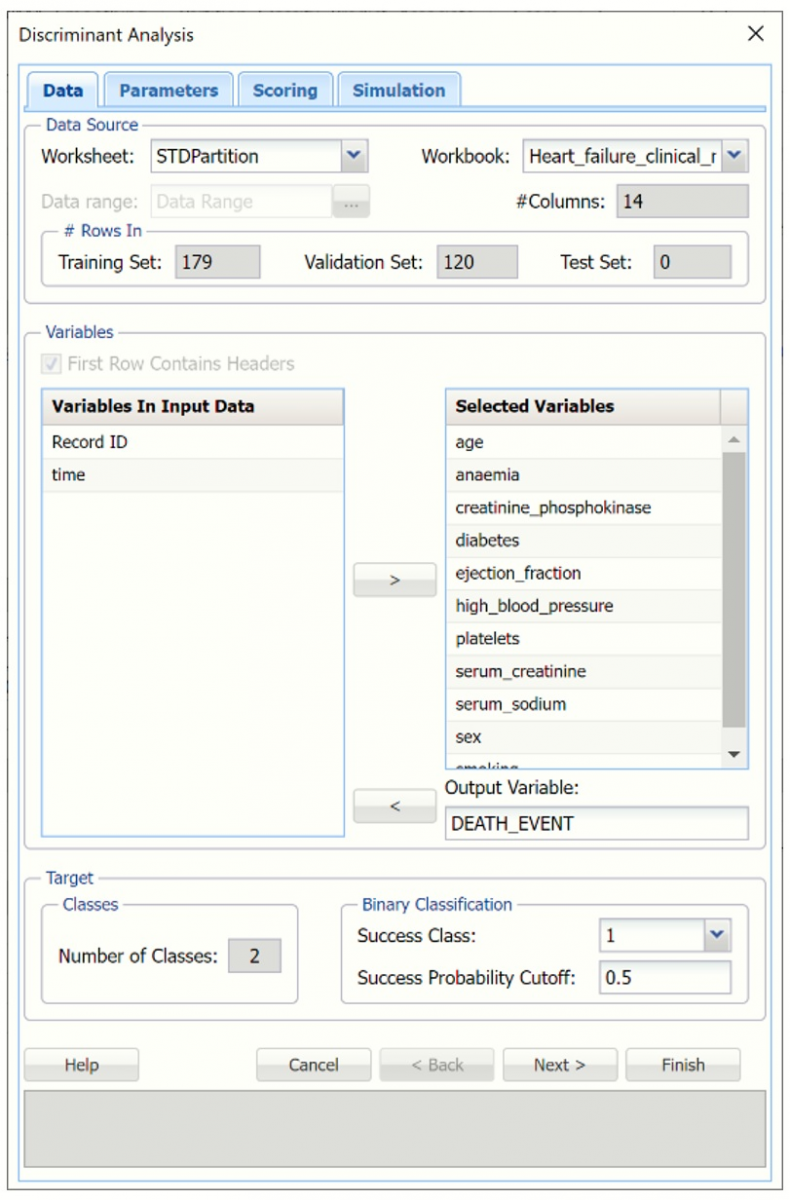Cancel the Discriminant Analysis dialog
The height and width of the screenshot is (1200, 790).
(x=313, y=1065)
